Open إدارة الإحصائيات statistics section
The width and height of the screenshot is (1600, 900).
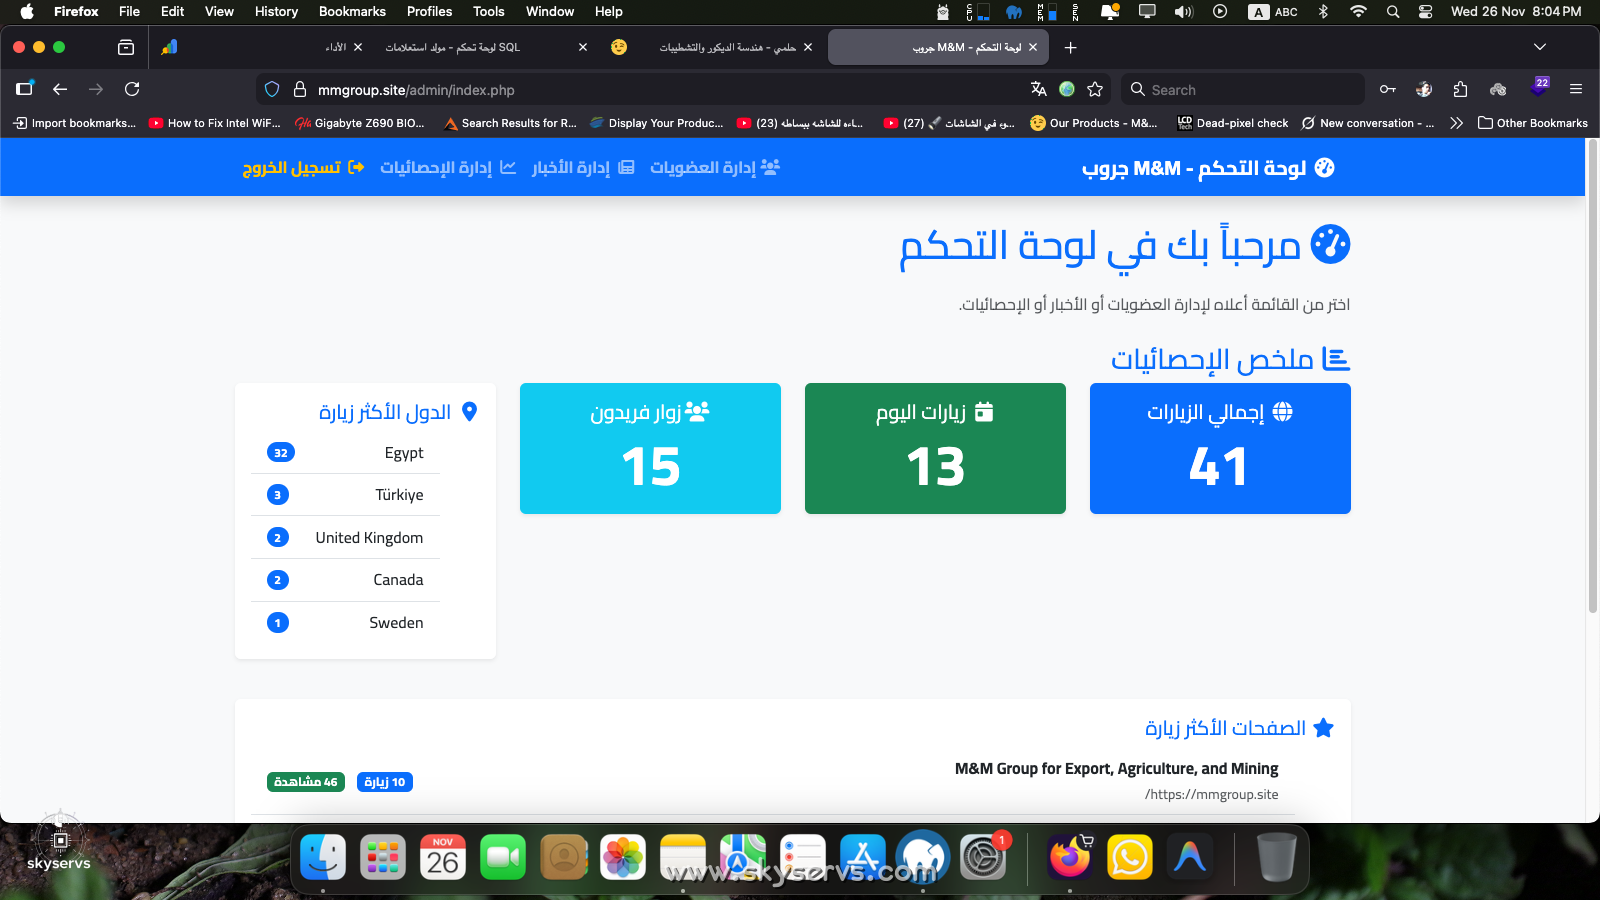[447, 167]
